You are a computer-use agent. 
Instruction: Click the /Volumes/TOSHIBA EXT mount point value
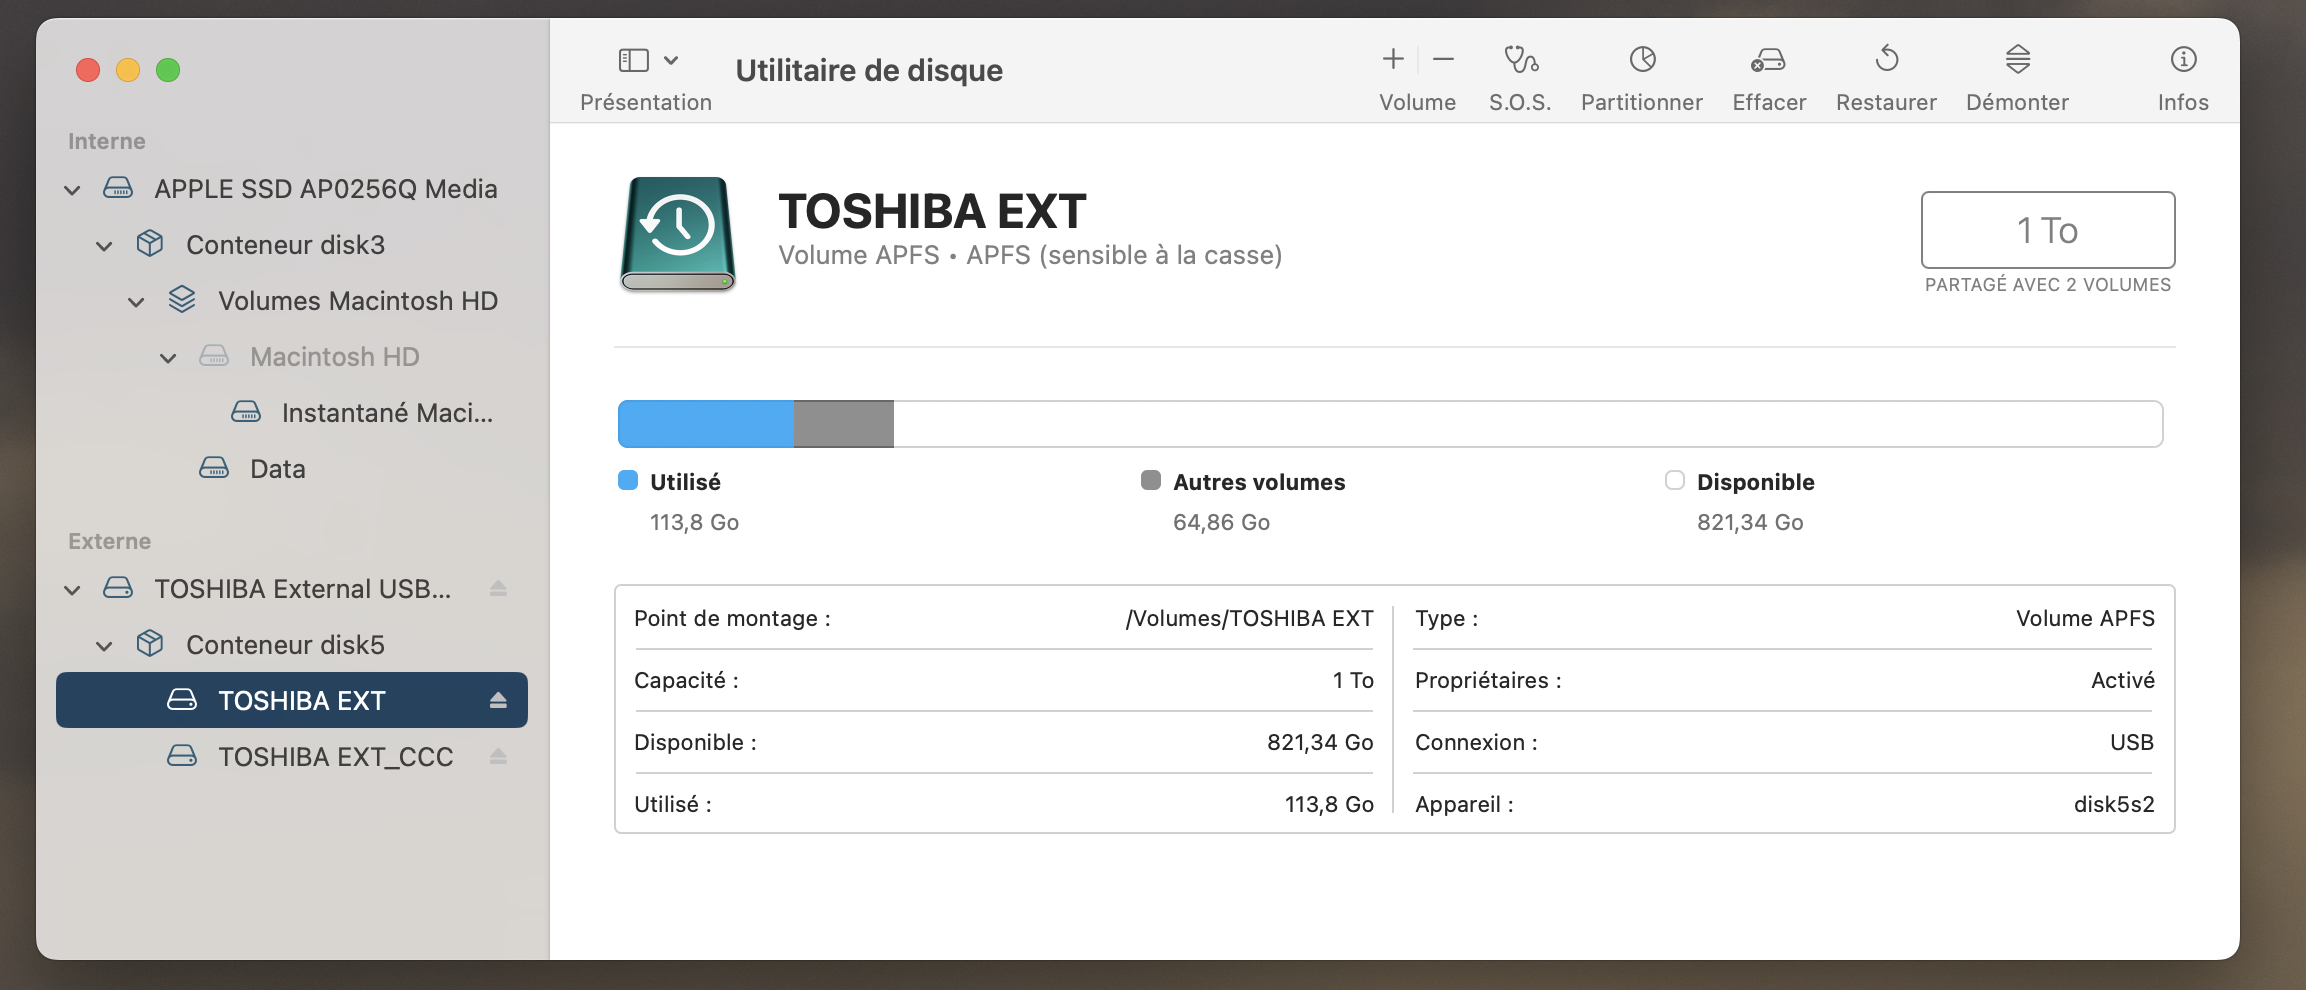tap(1250, 619)
